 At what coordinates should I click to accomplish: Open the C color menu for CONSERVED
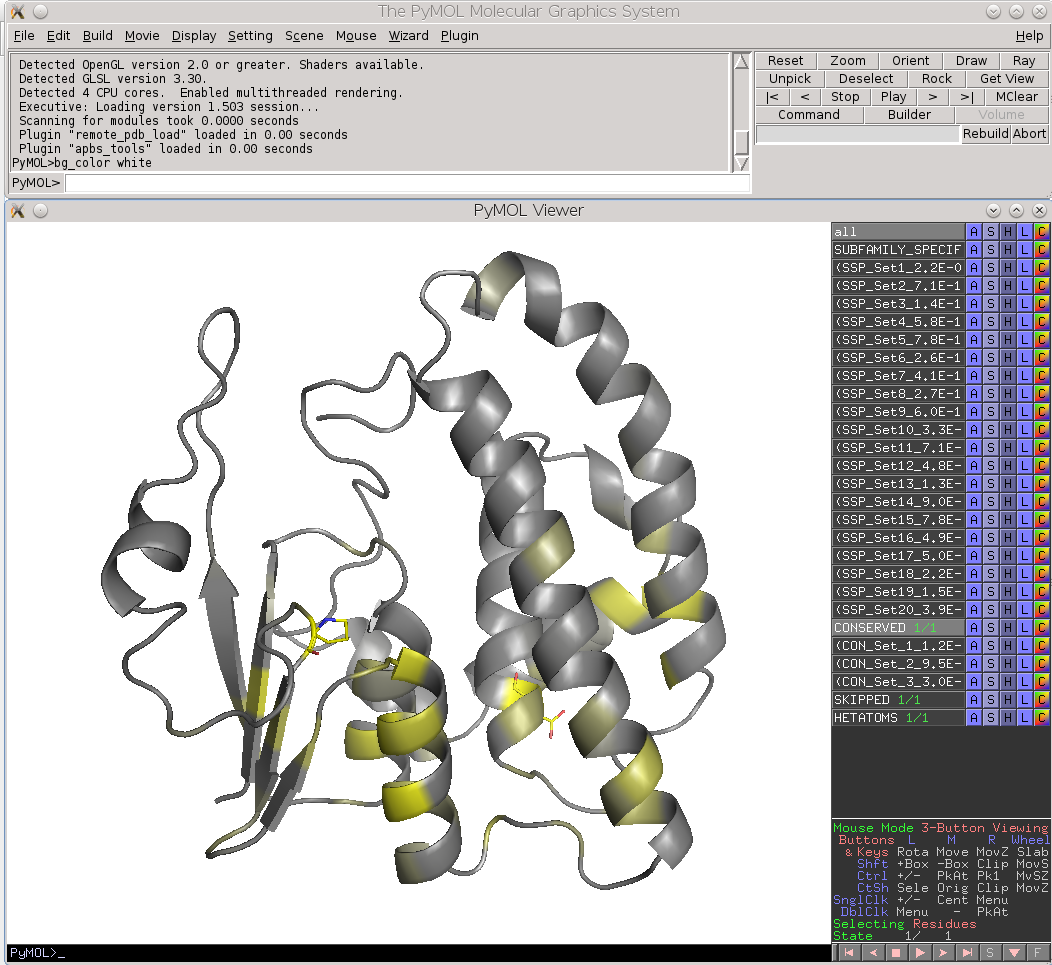[1041, 627]
